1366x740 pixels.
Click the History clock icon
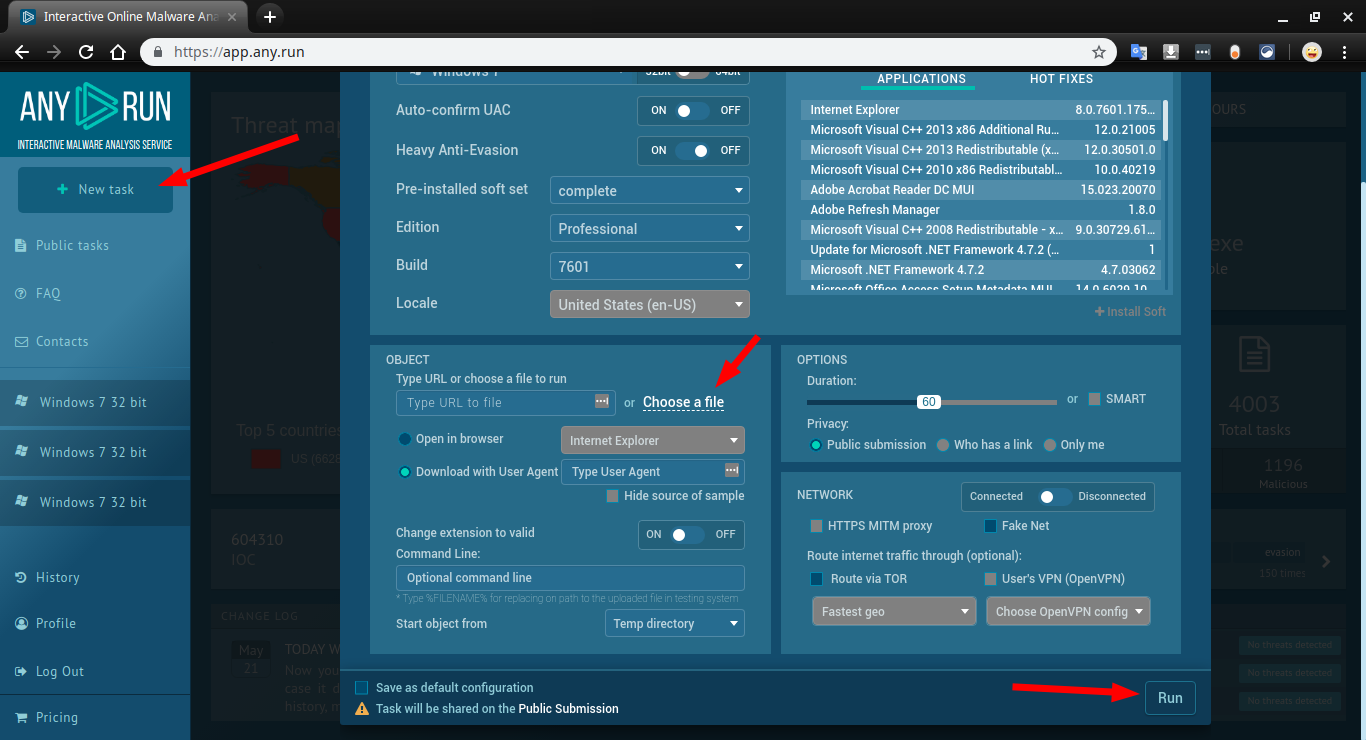21,577
